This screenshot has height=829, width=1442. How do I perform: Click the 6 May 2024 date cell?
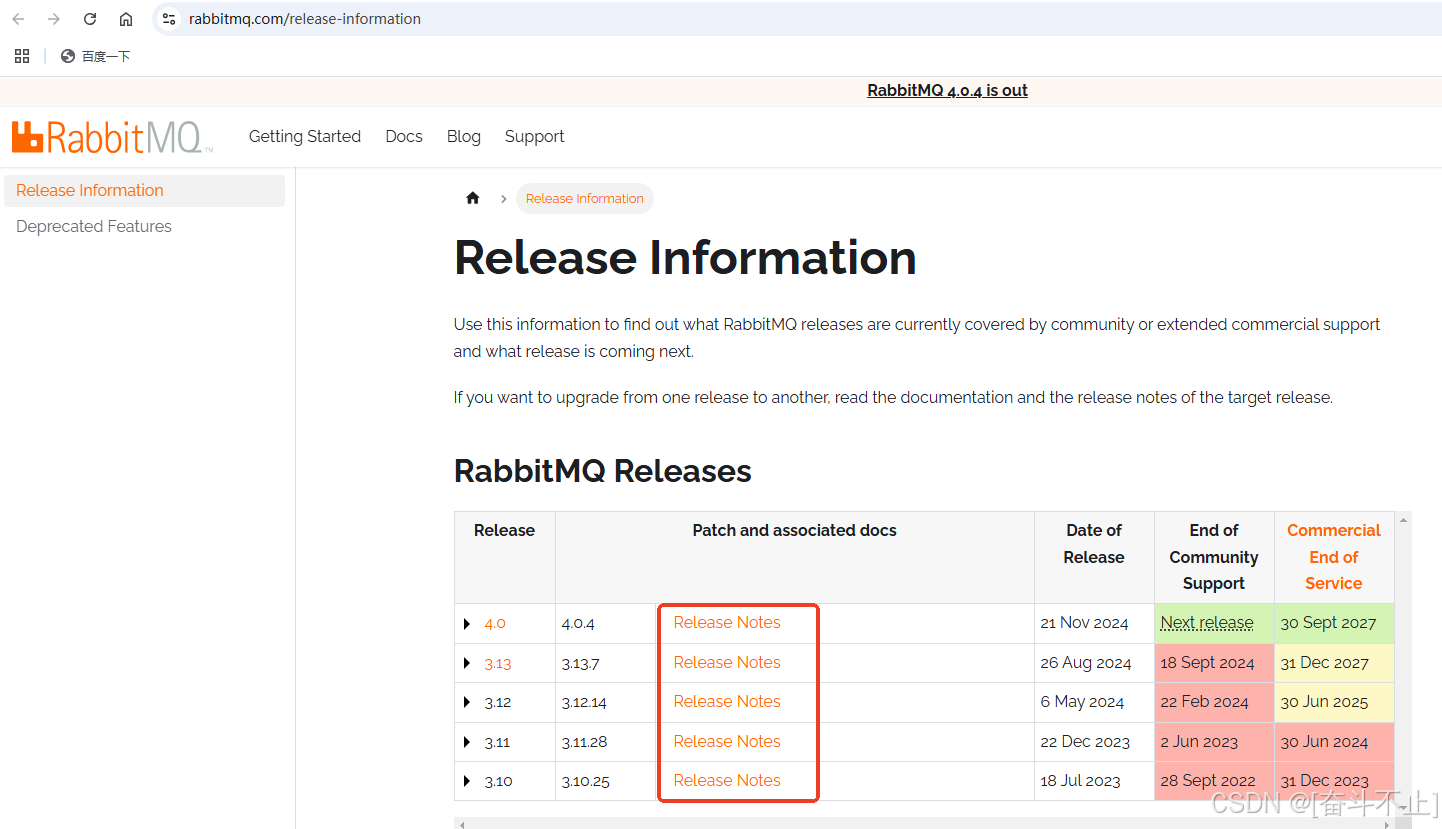click(x=1094, y=702)
